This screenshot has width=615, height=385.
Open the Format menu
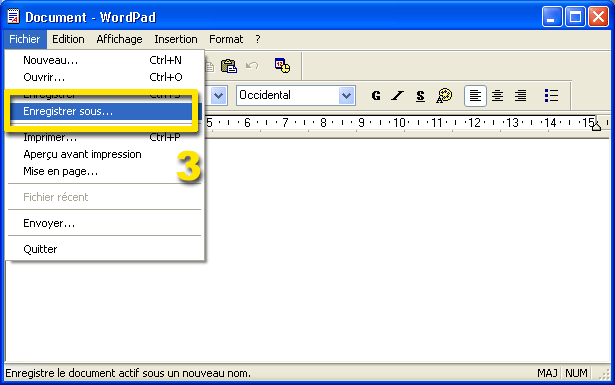(226, 39)
